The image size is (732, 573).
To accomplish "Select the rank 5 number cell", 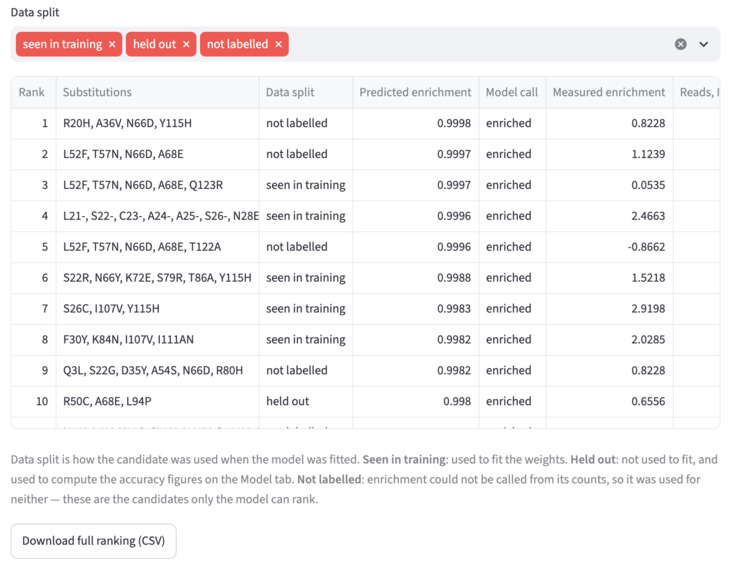I will point(34,247).
